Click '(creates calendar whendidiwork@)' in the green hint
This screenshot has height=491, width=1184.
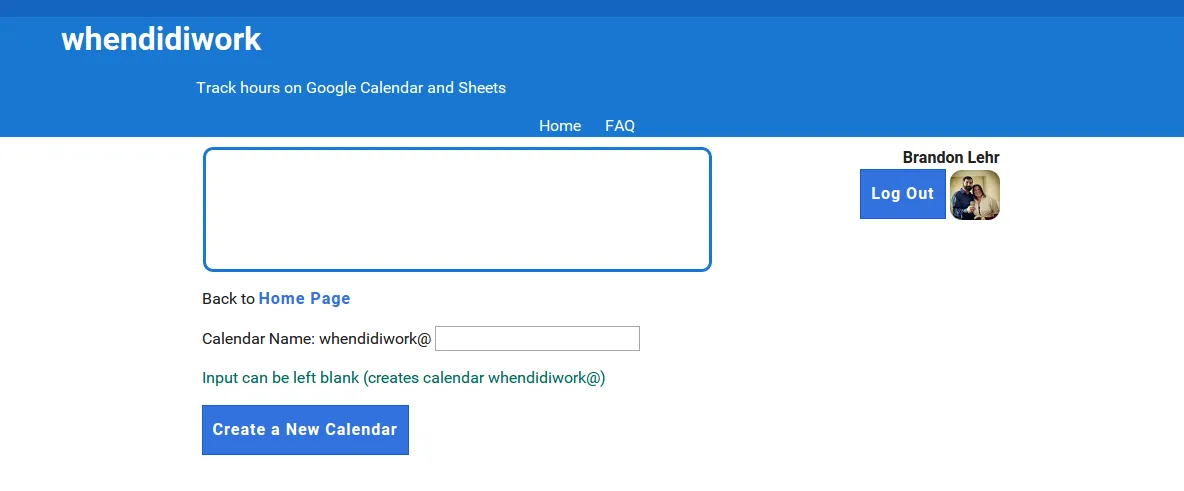coord(484,379)
